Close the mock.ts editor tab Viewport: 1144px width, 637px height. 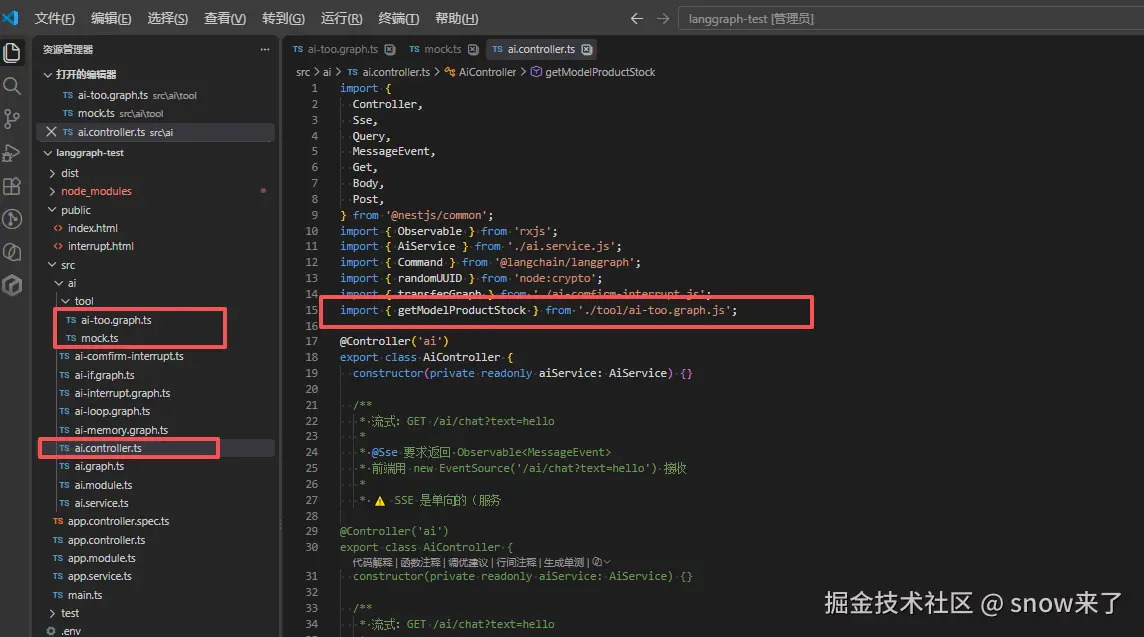click(x=473, y=50)
